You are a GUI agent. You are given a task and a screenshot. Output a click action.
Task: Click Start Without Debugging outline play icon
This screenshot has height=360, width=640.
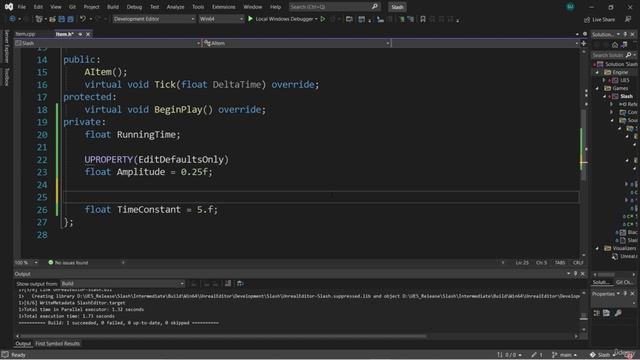pos(323,19)
